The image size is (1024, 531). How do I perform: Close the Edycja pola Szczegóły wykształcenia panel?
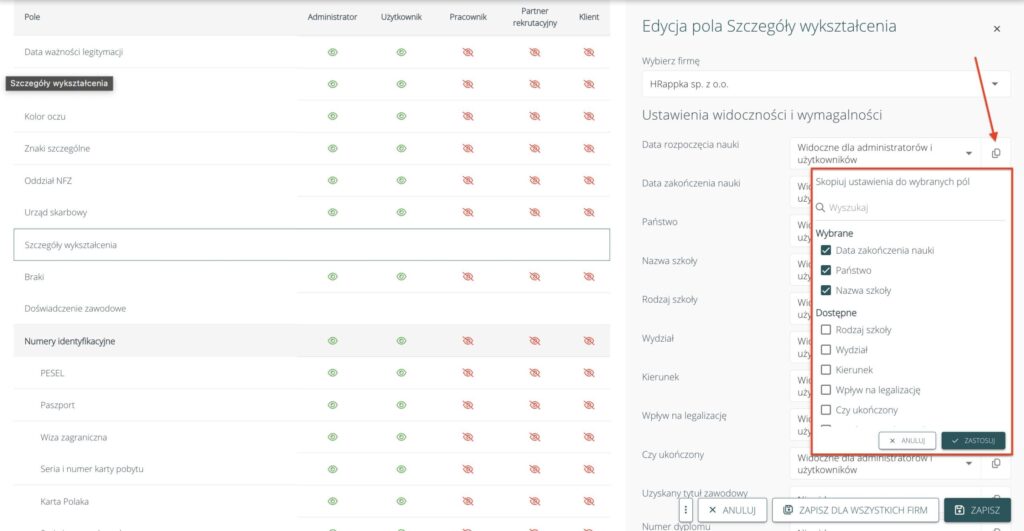996,29
